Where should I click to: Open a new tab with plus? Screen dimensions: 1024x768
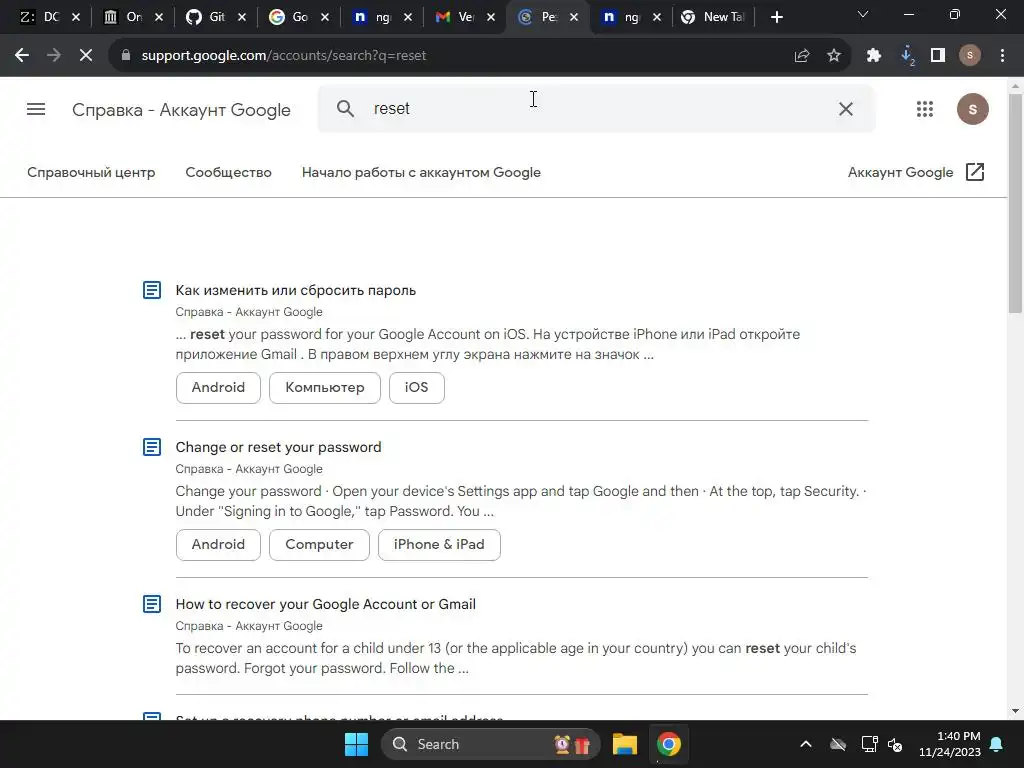(776, 17)
